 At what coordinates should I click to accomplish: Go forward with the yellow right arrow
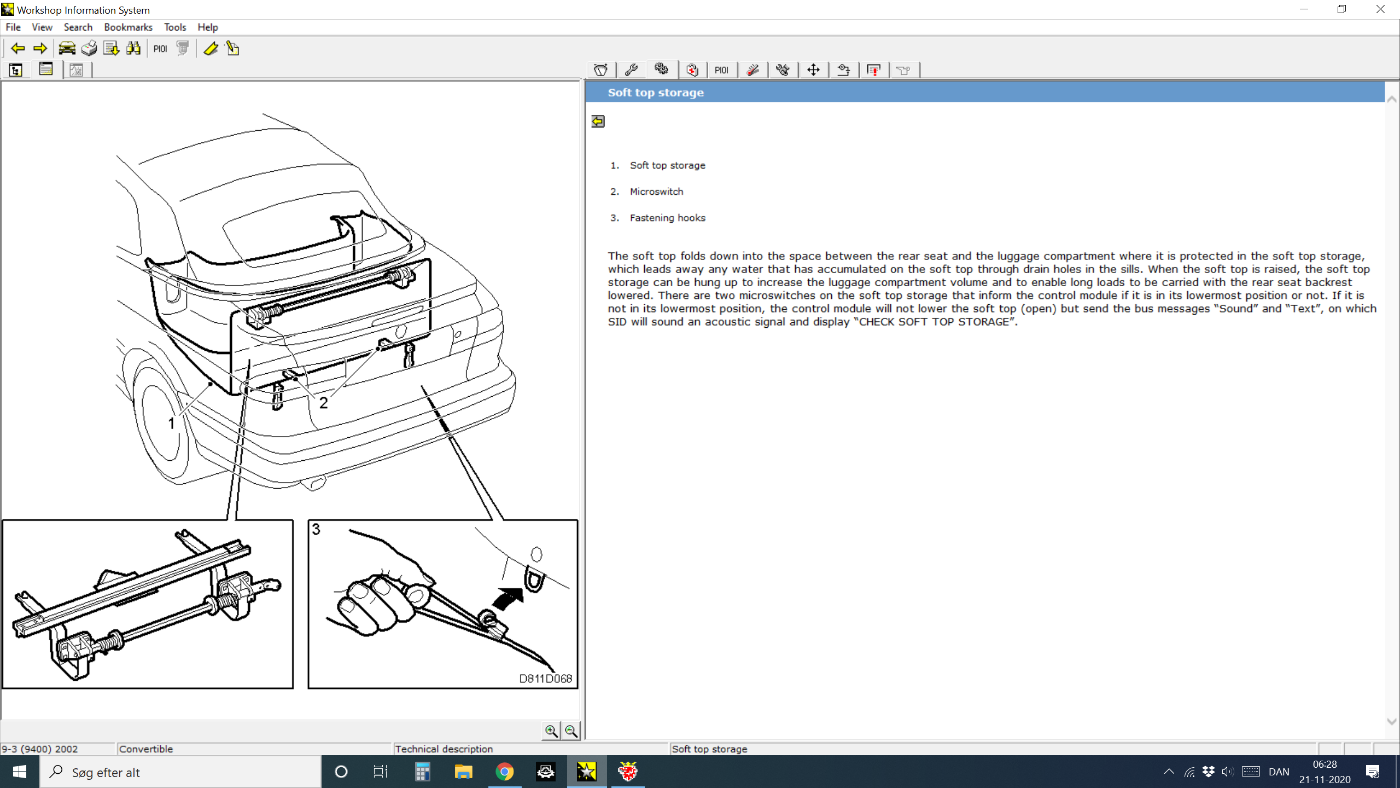(40, 48)
